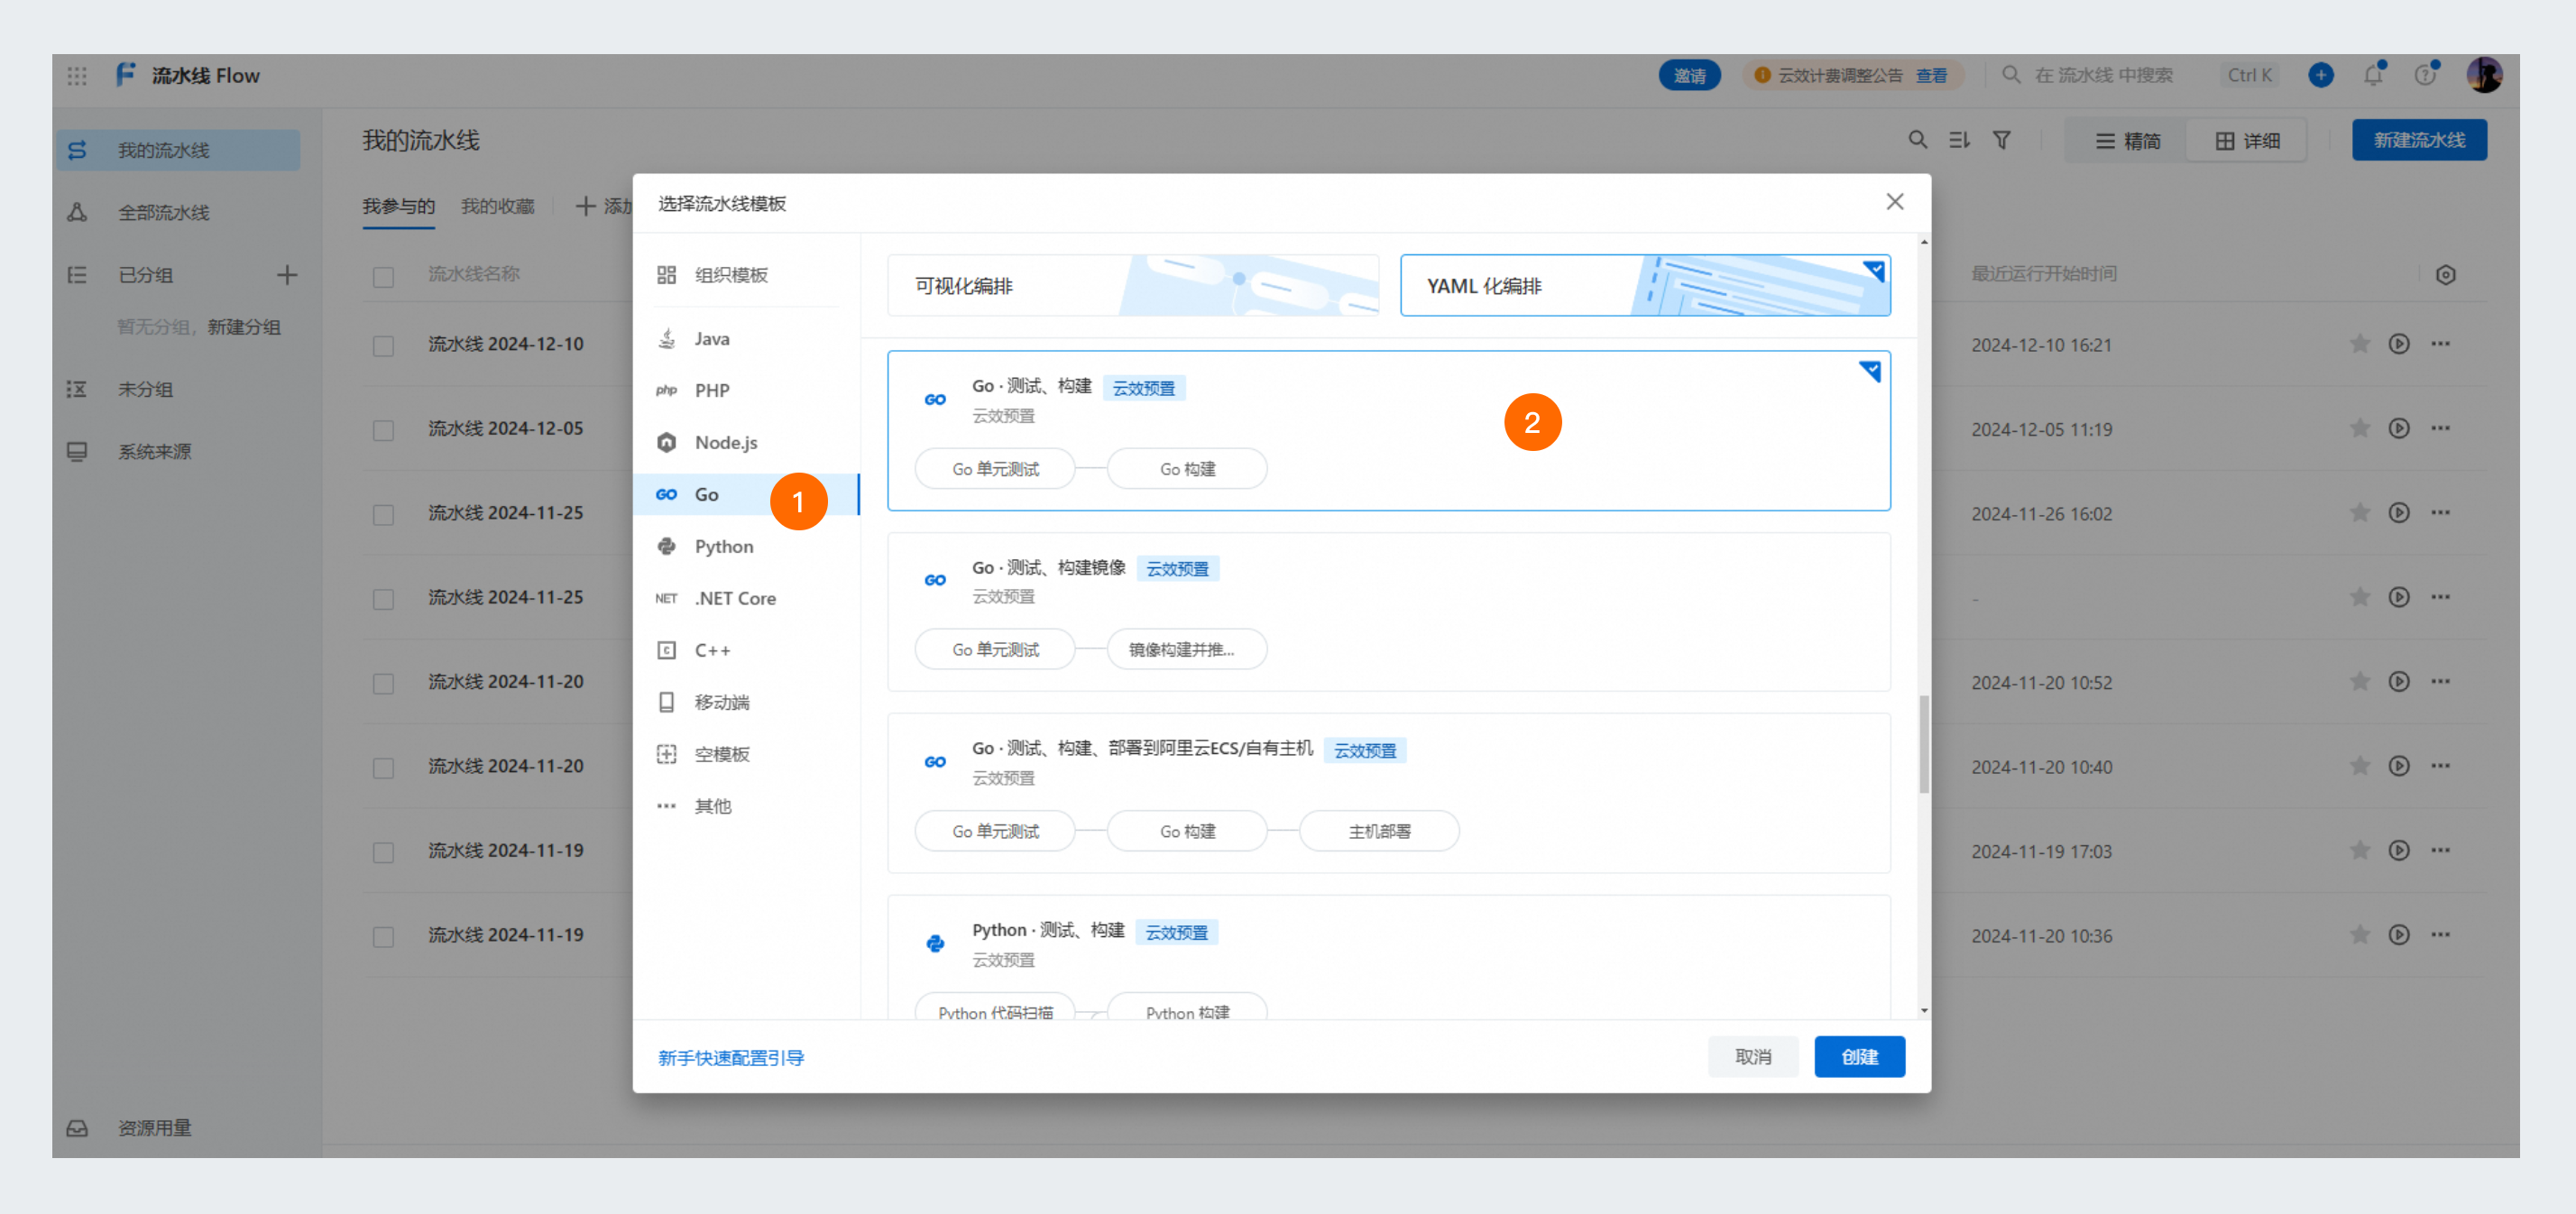This screenshot has height=1214, width=2576.
Task: Tick the checkbox for 流水线 2024-12-10
Action: tap(383, 346)
